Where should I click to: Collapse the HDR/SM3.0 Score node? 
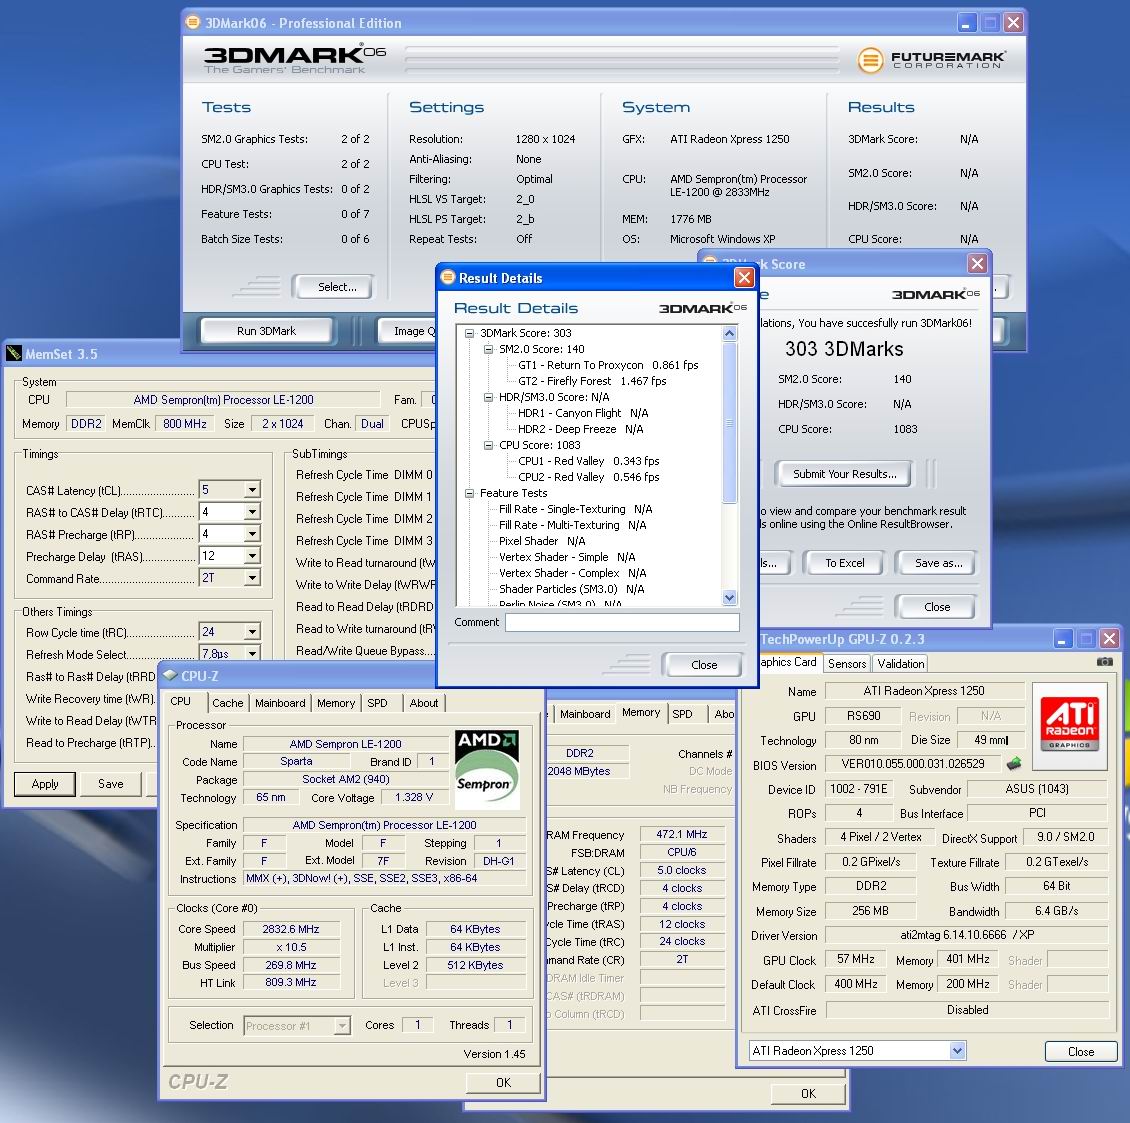coord(489,397)
